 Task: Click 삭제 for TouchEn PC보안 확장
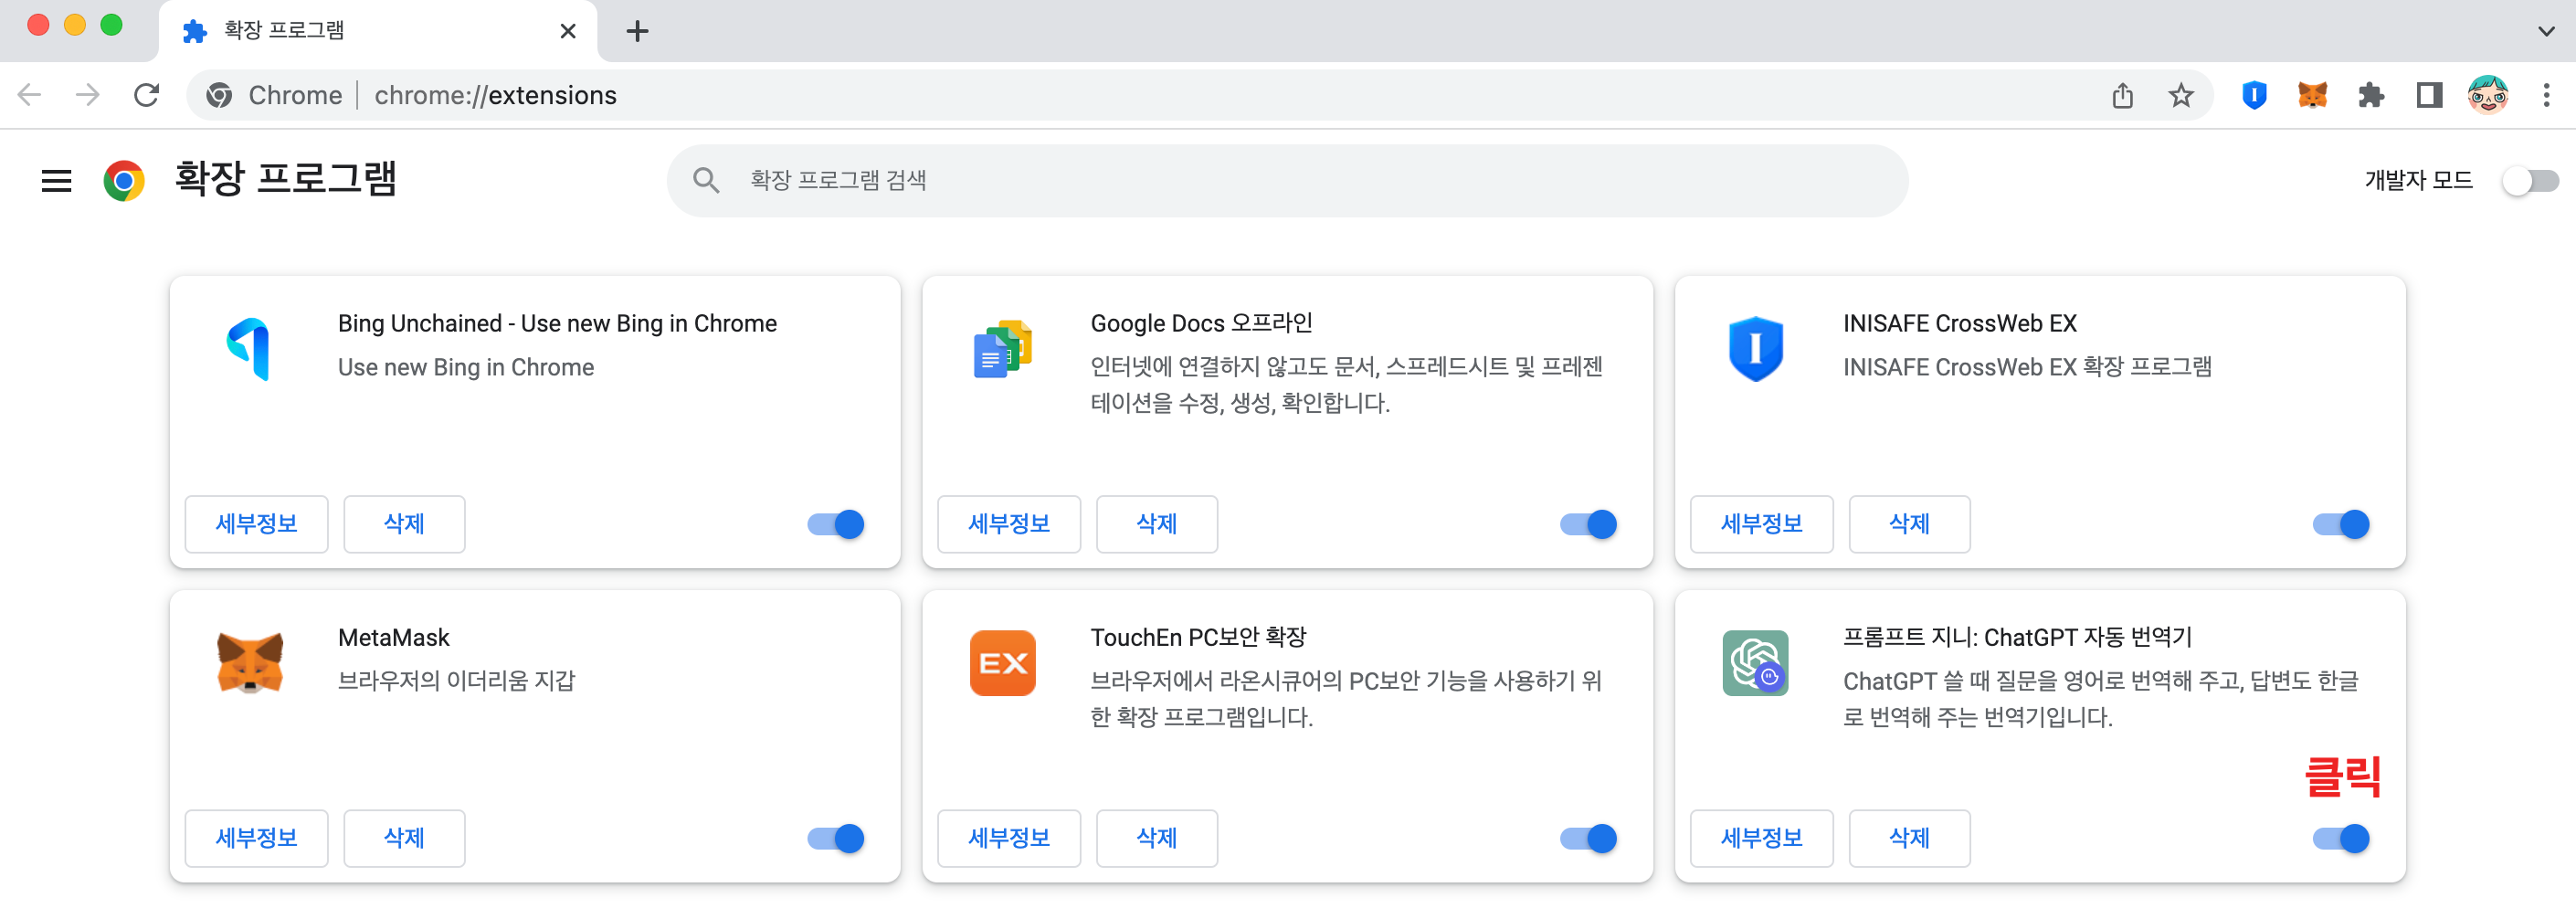pyautogui.click(x=1157, y=838)
